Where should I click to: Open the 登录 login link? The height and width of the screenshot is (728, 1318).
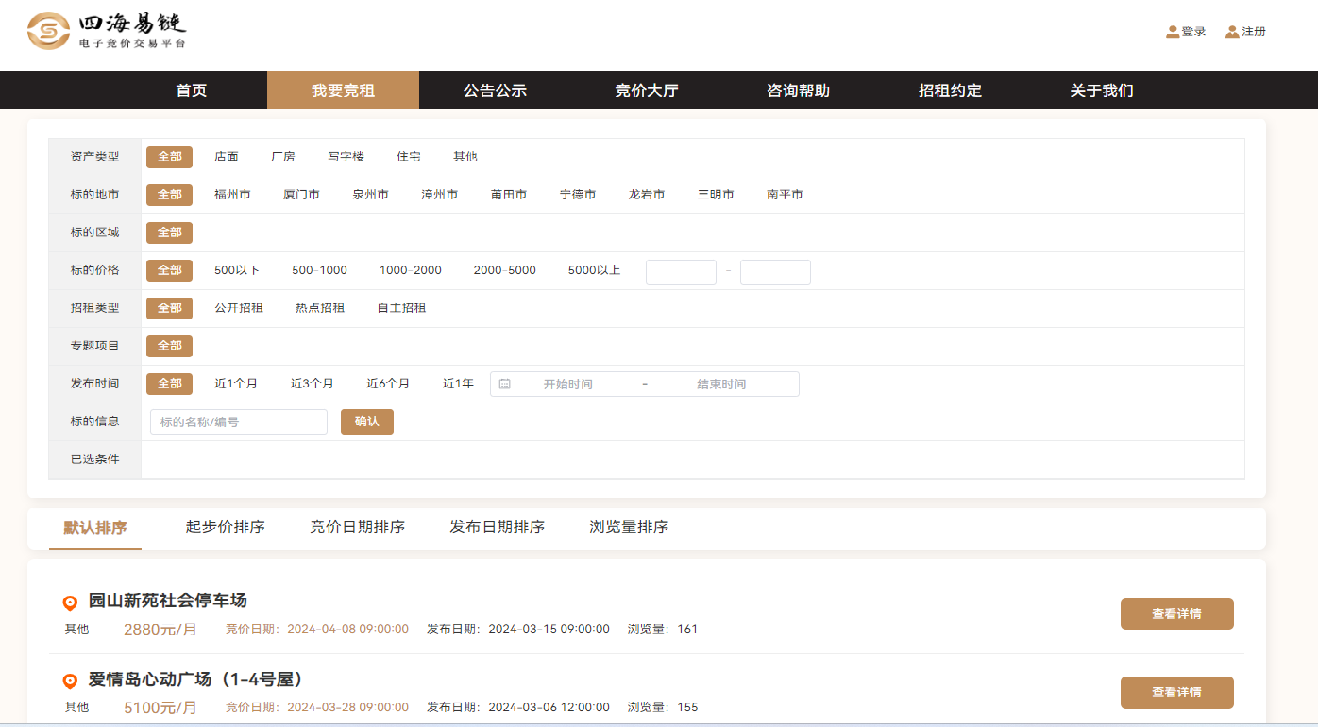1194,32
